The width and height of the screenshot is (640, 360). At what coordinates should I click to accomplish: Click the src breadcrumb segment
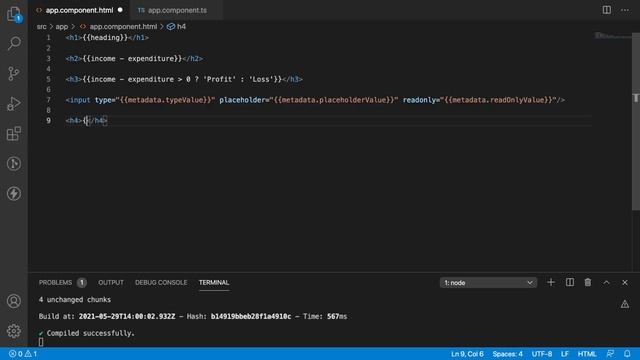click(42, 27)
